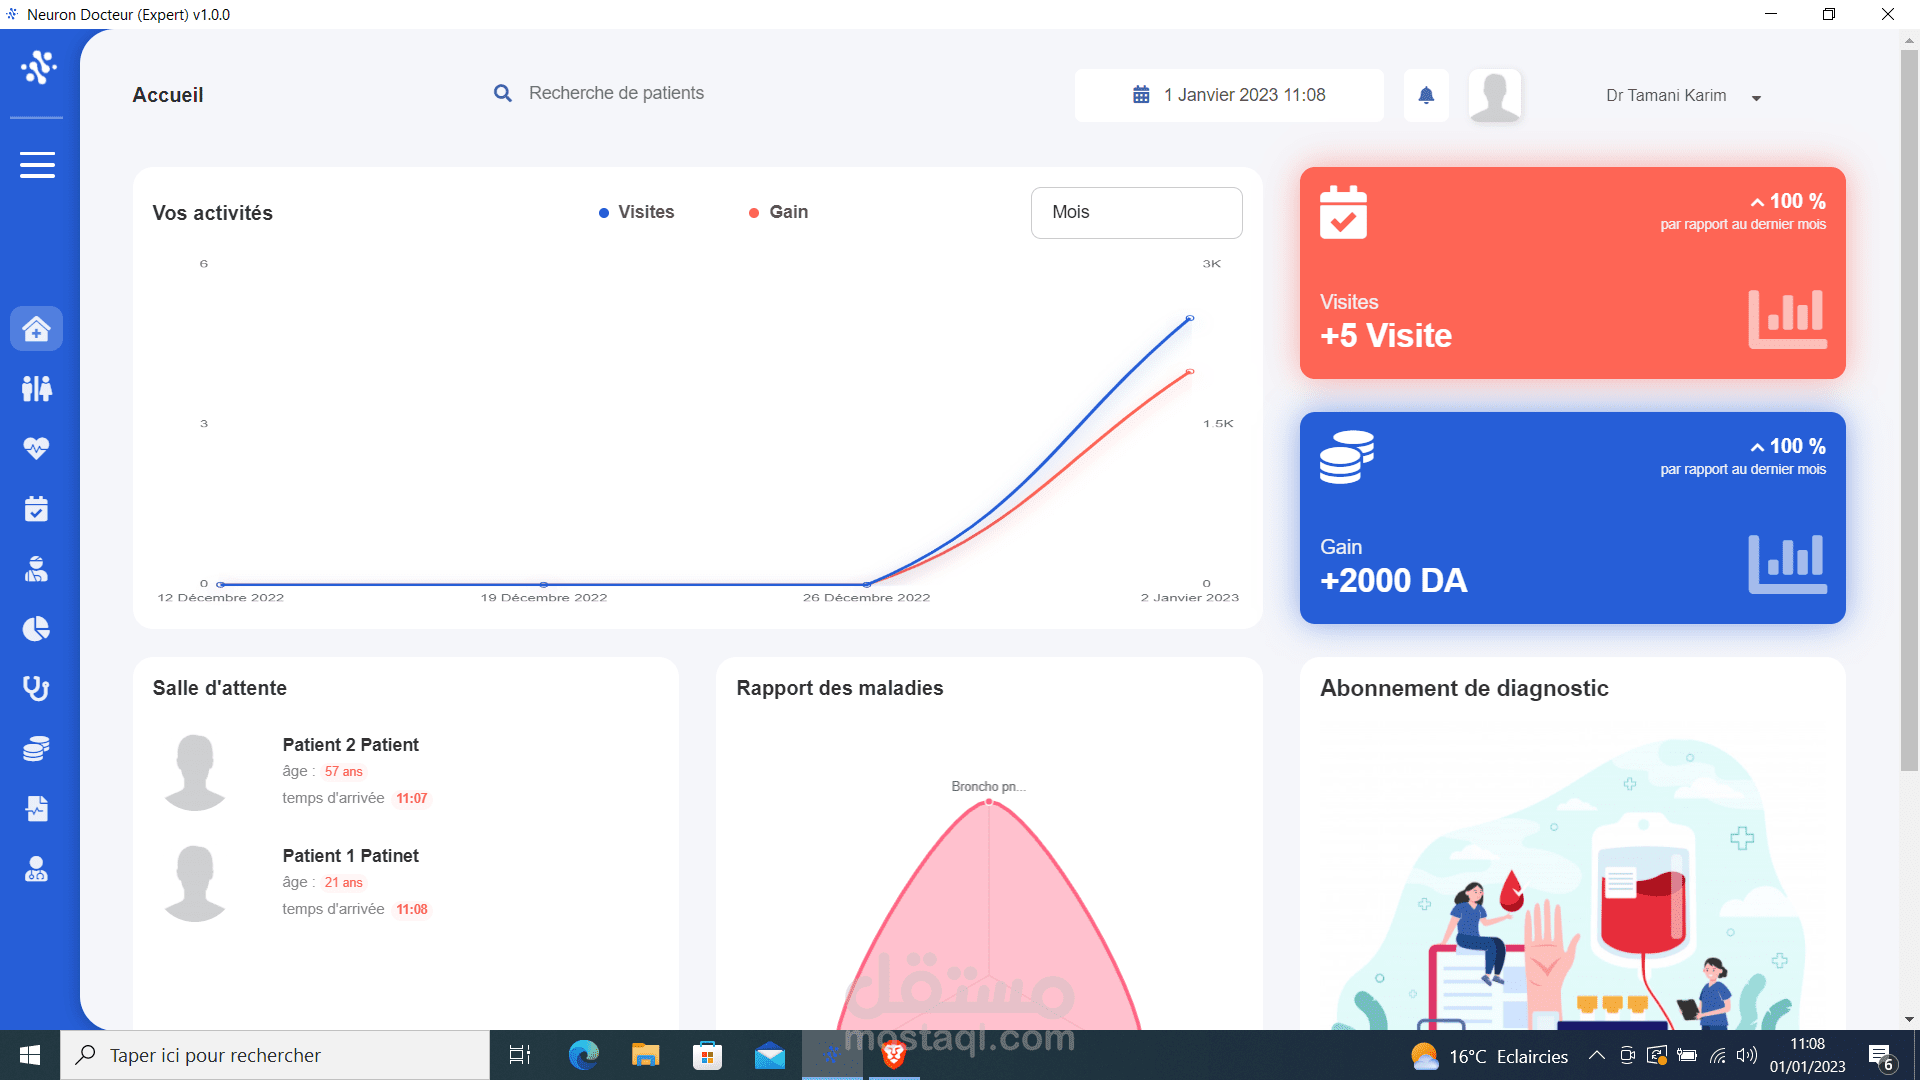Open the stethoscope sidebar icon

37,689
